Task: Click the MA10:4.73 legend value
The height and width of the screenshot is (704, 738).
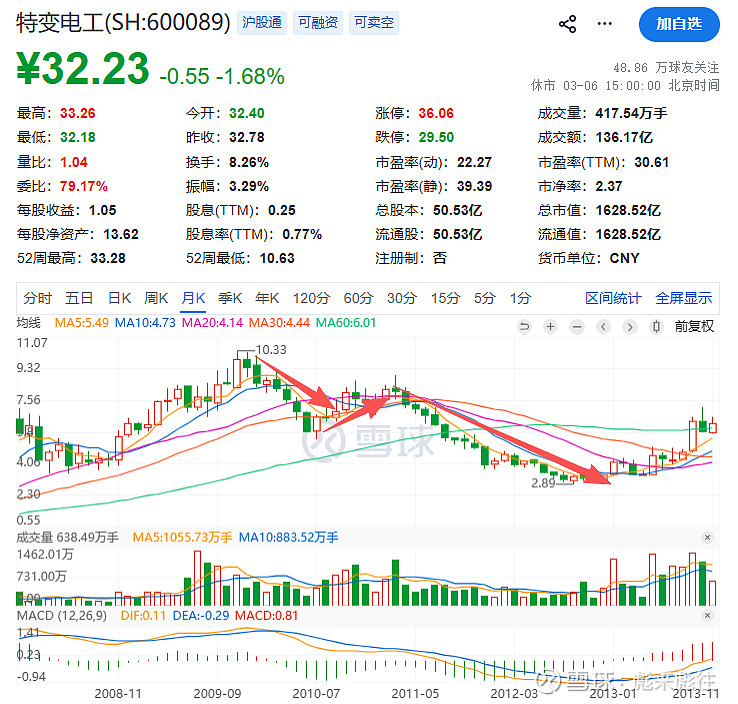Action: 145,323
